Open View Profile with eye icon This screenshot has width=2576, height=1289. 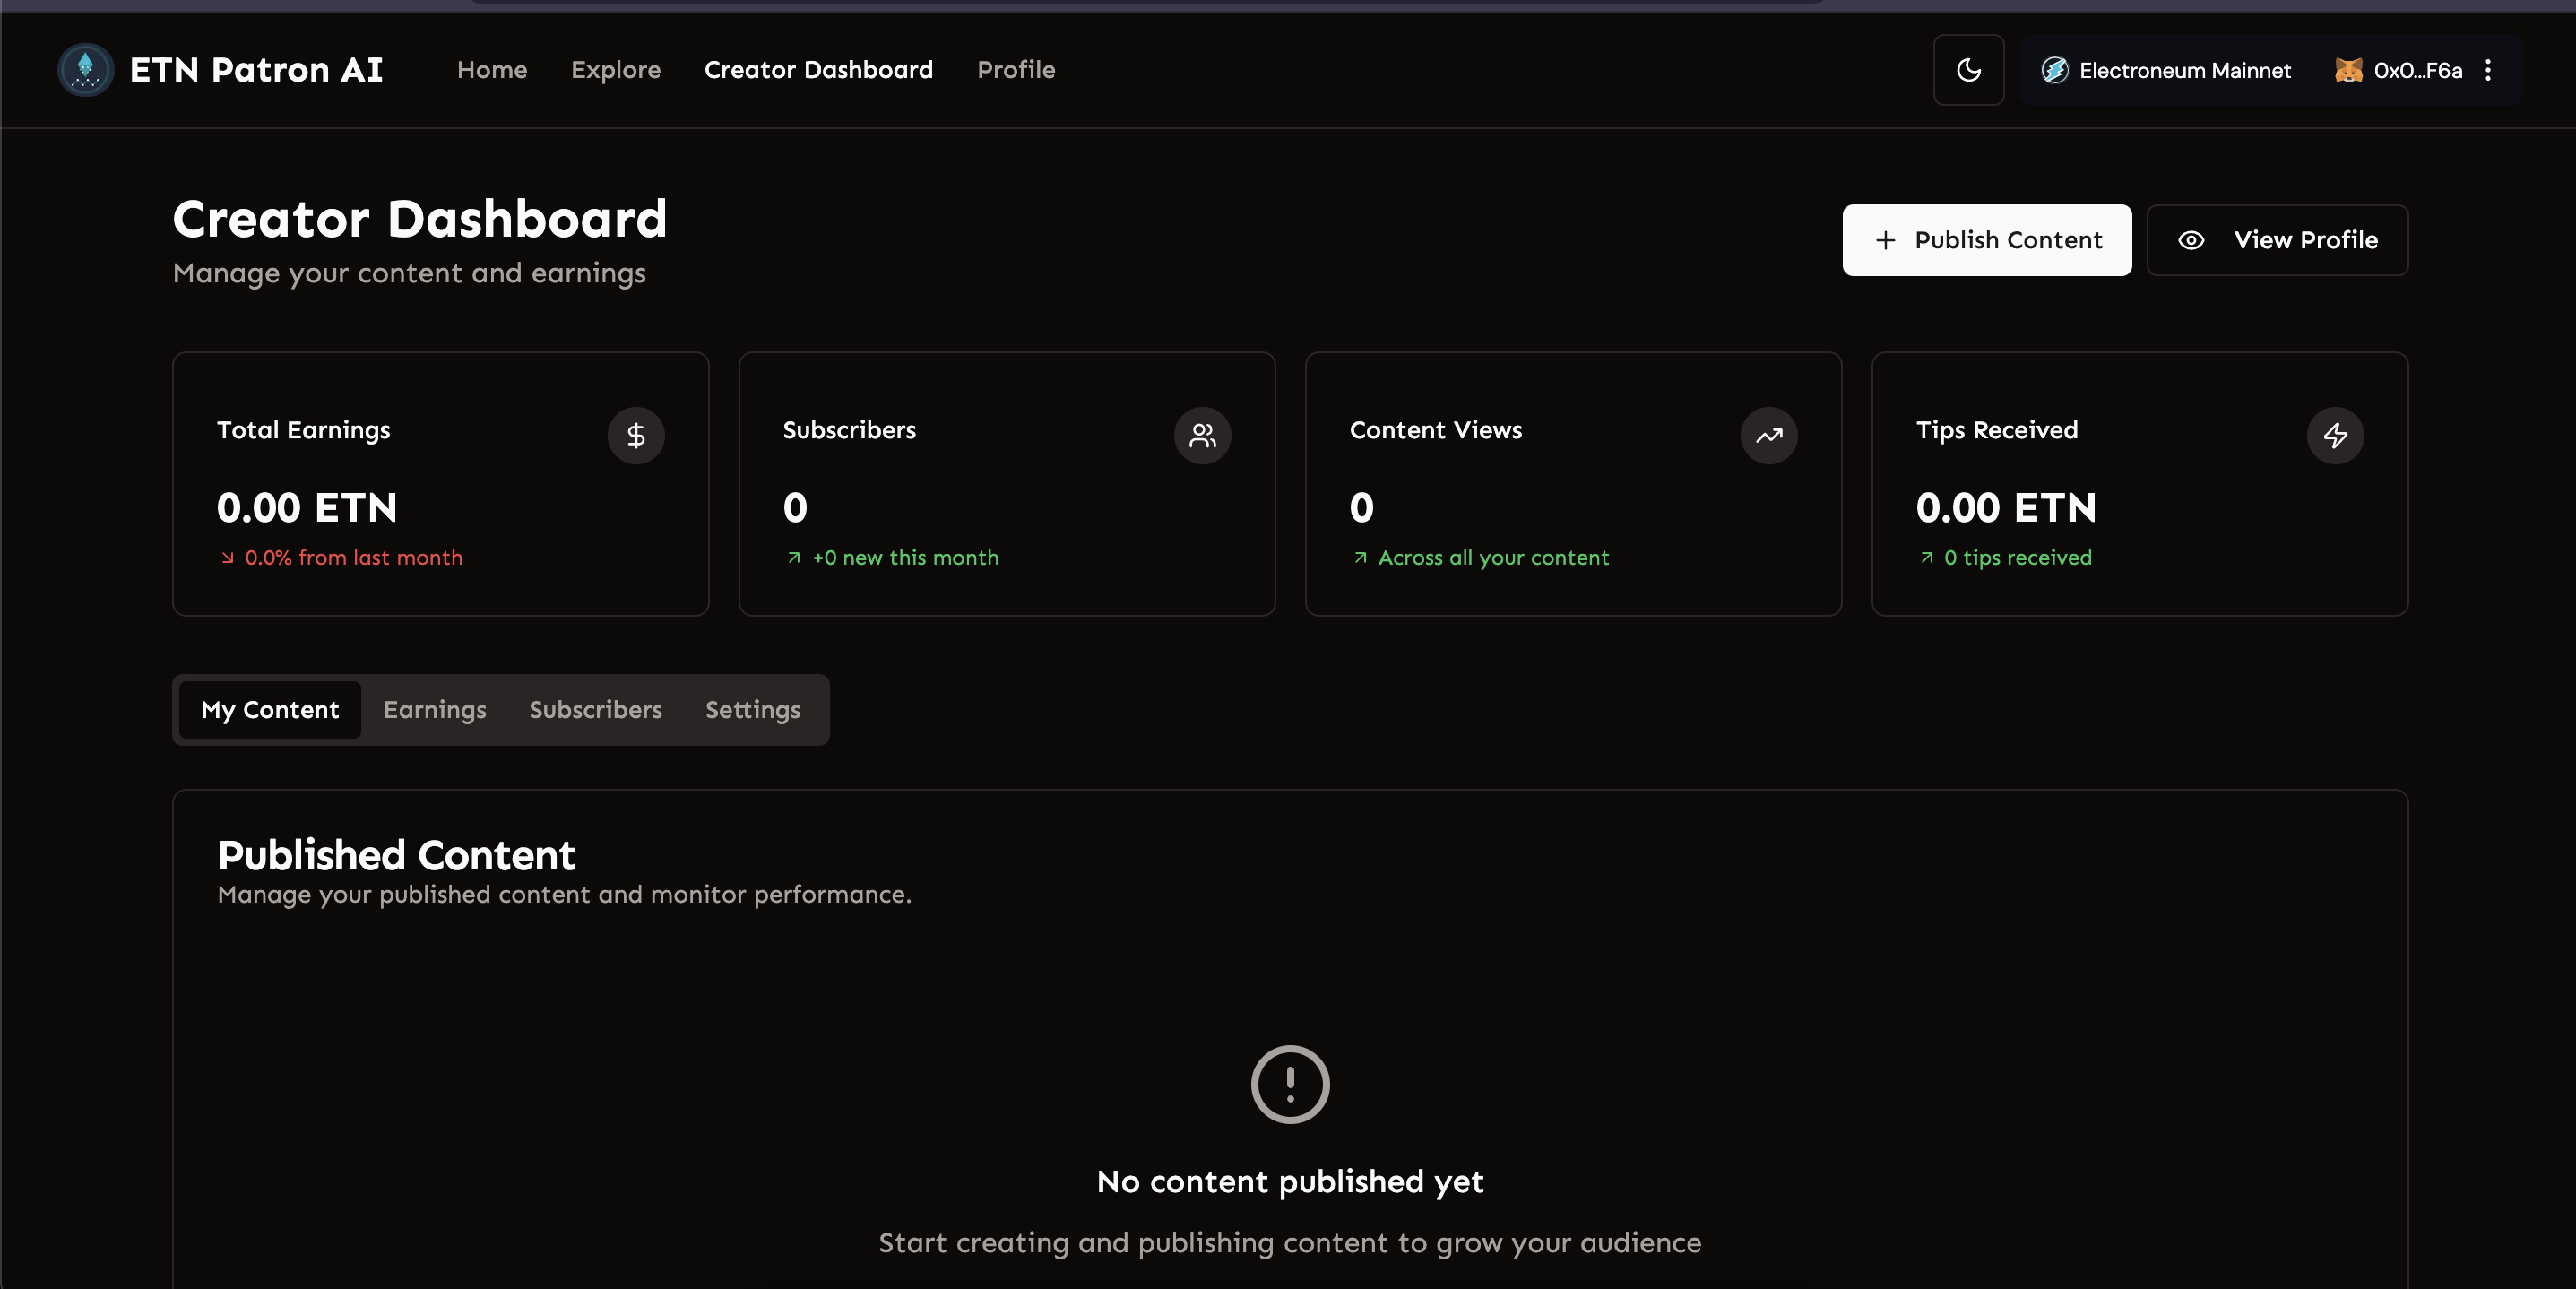2277,240
